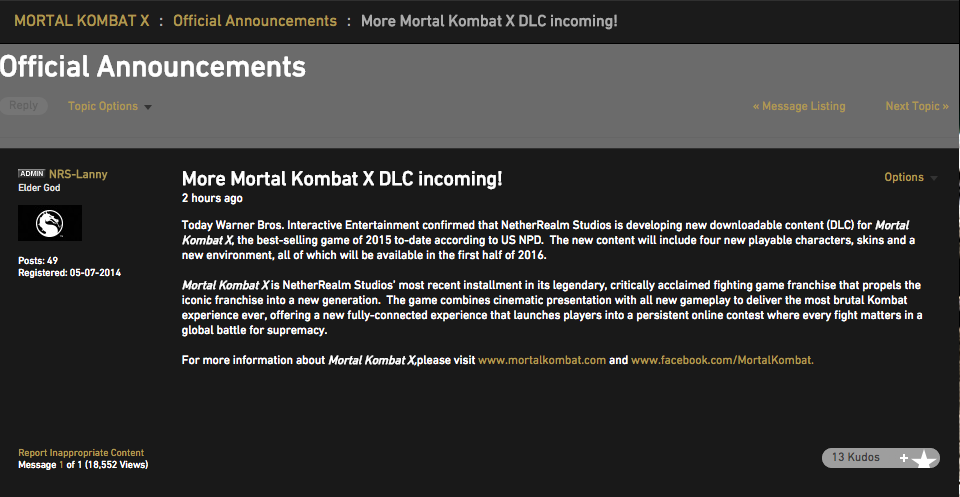Click the post title 'More Mortal Kombat X DLC incoming!'
The image size is (960, 497).
tap(342, 179)
